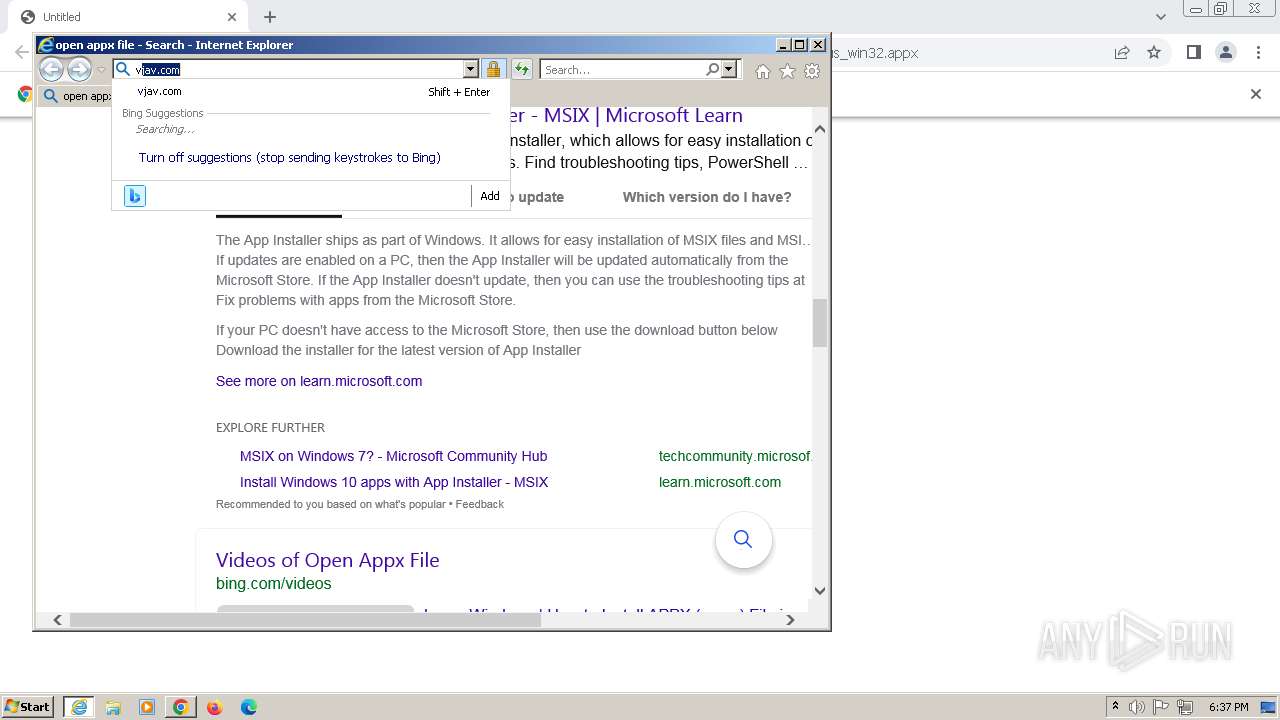Click the IE Search box
This screenshot has width=1280, height=720.
point(623,69)
